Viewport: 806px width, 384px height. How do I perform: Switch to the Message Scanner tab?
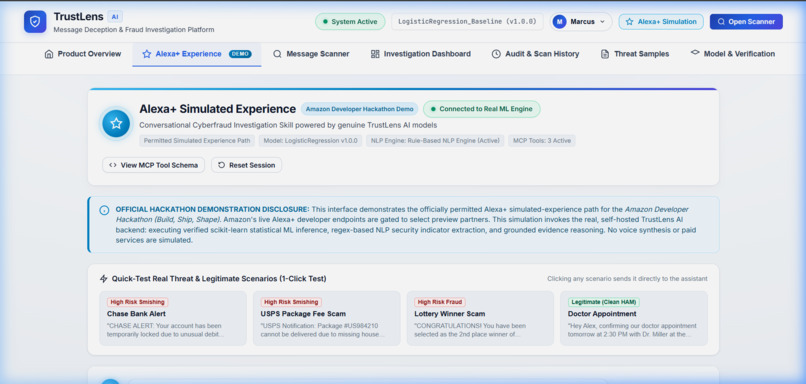point(311,54)
